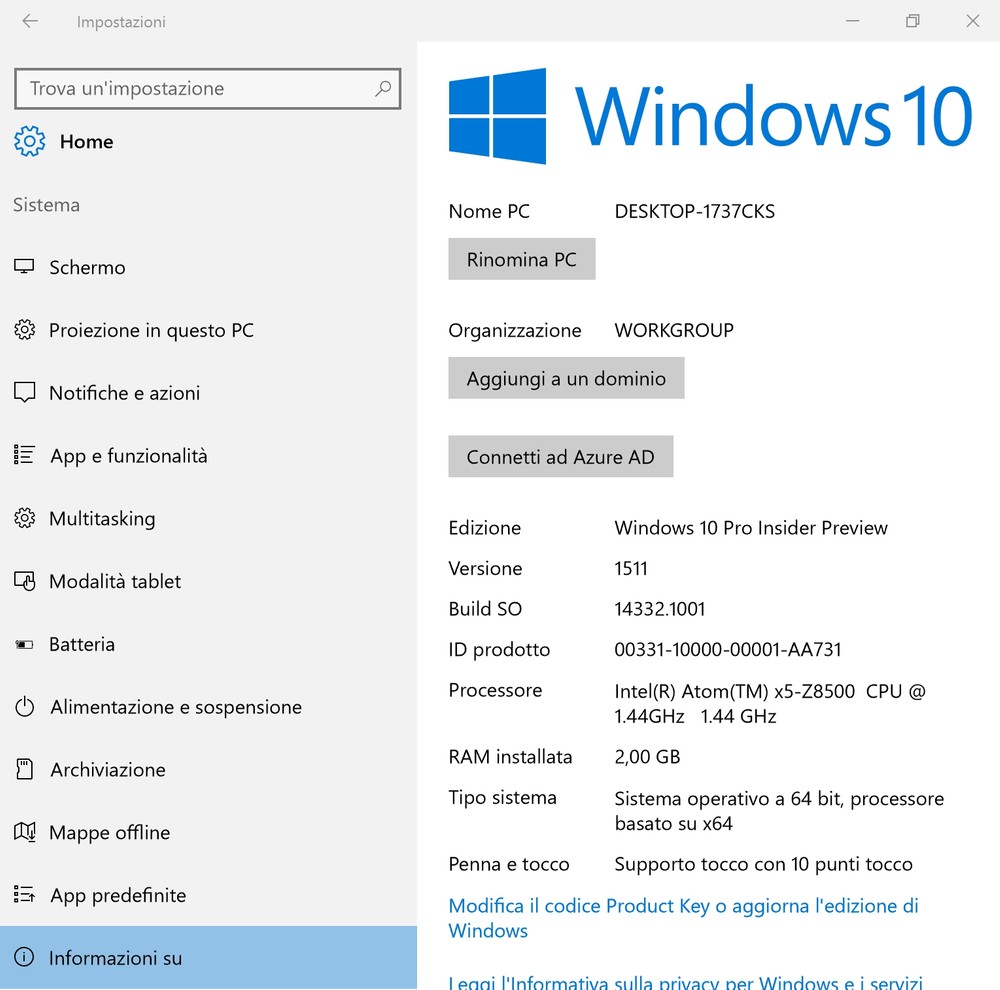The image size is (1000, 990).
Task: Select App predefinite in the sidebar
Action: [118, 895]
